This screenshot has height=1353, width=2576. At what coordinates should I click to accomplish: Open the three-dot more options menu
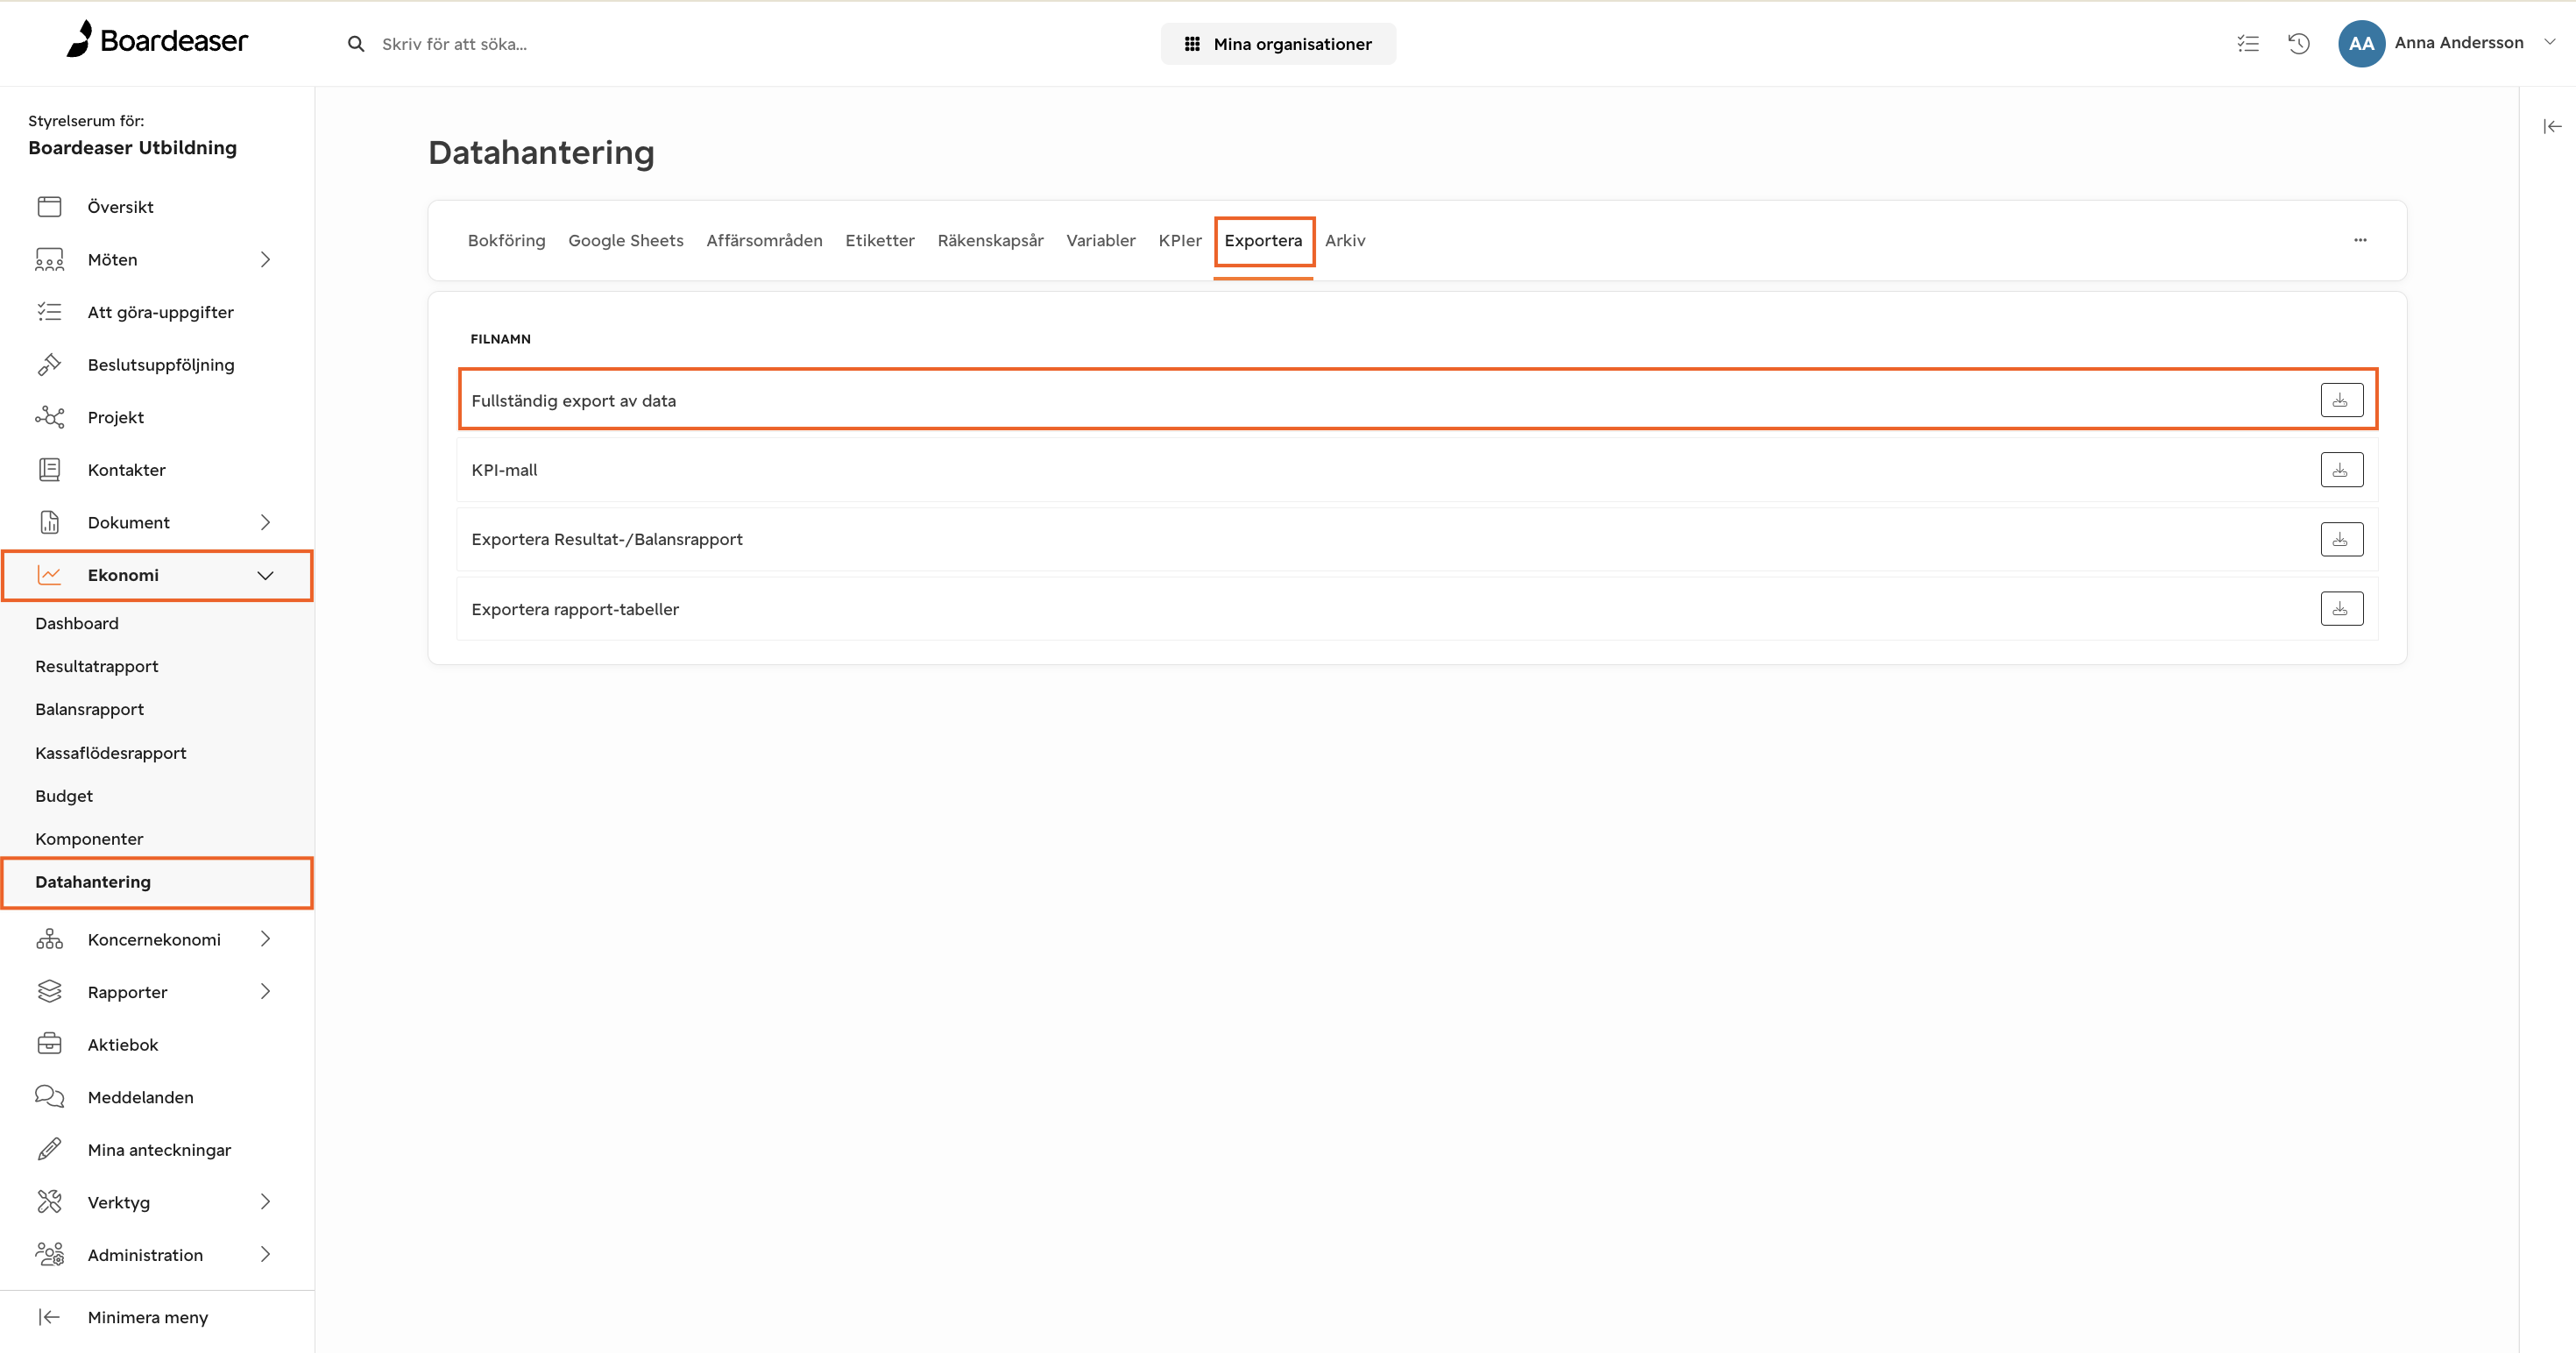tap(2360, 240)
